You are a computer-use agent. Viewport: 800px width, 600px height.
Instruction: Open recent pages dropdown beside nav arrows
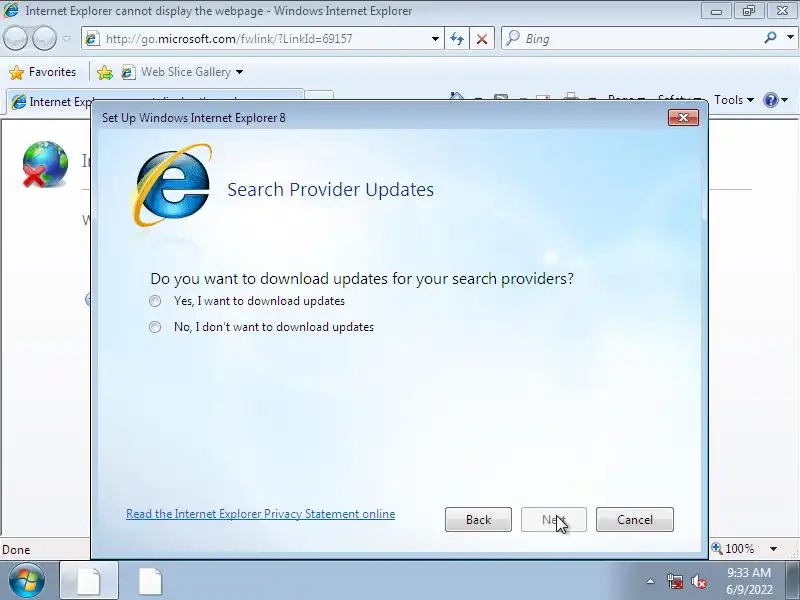(x=66, y=39)
